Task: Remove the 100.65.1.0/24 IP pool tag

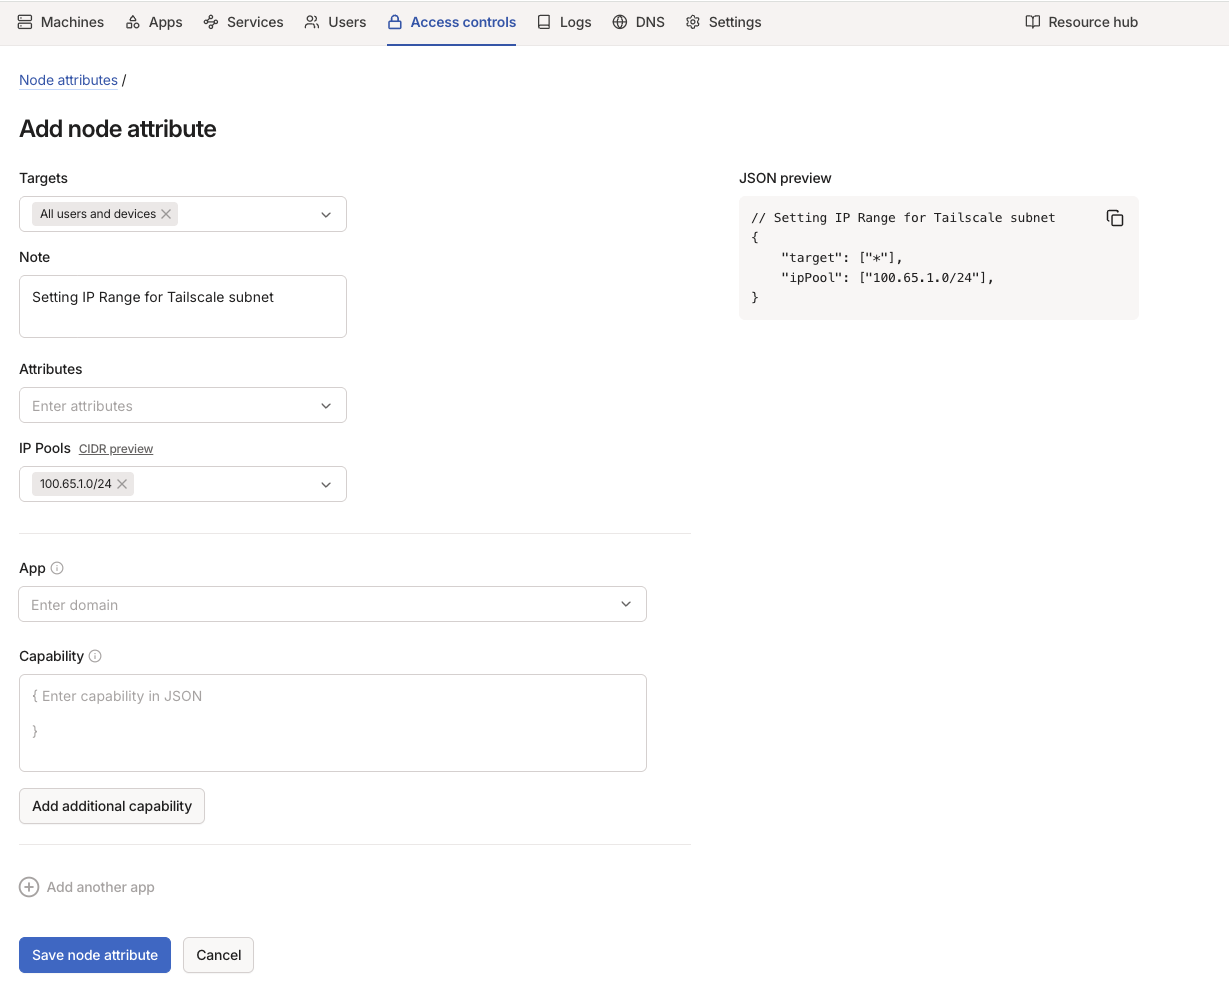Action: pyautogui.click(x=122, y=484)
